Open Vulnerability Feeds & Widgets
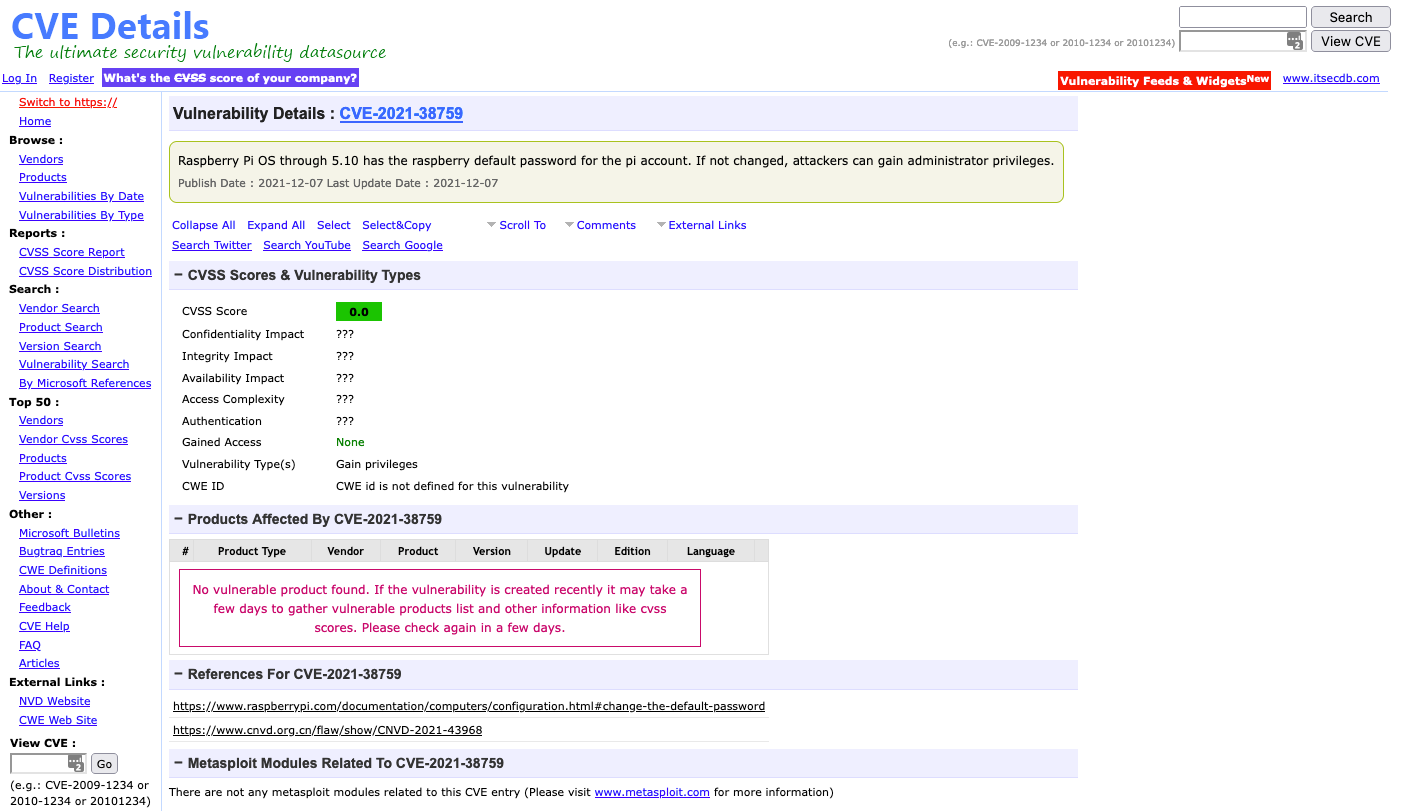The height and width of the screenshot is (811, 1414). click(1164, 81)
